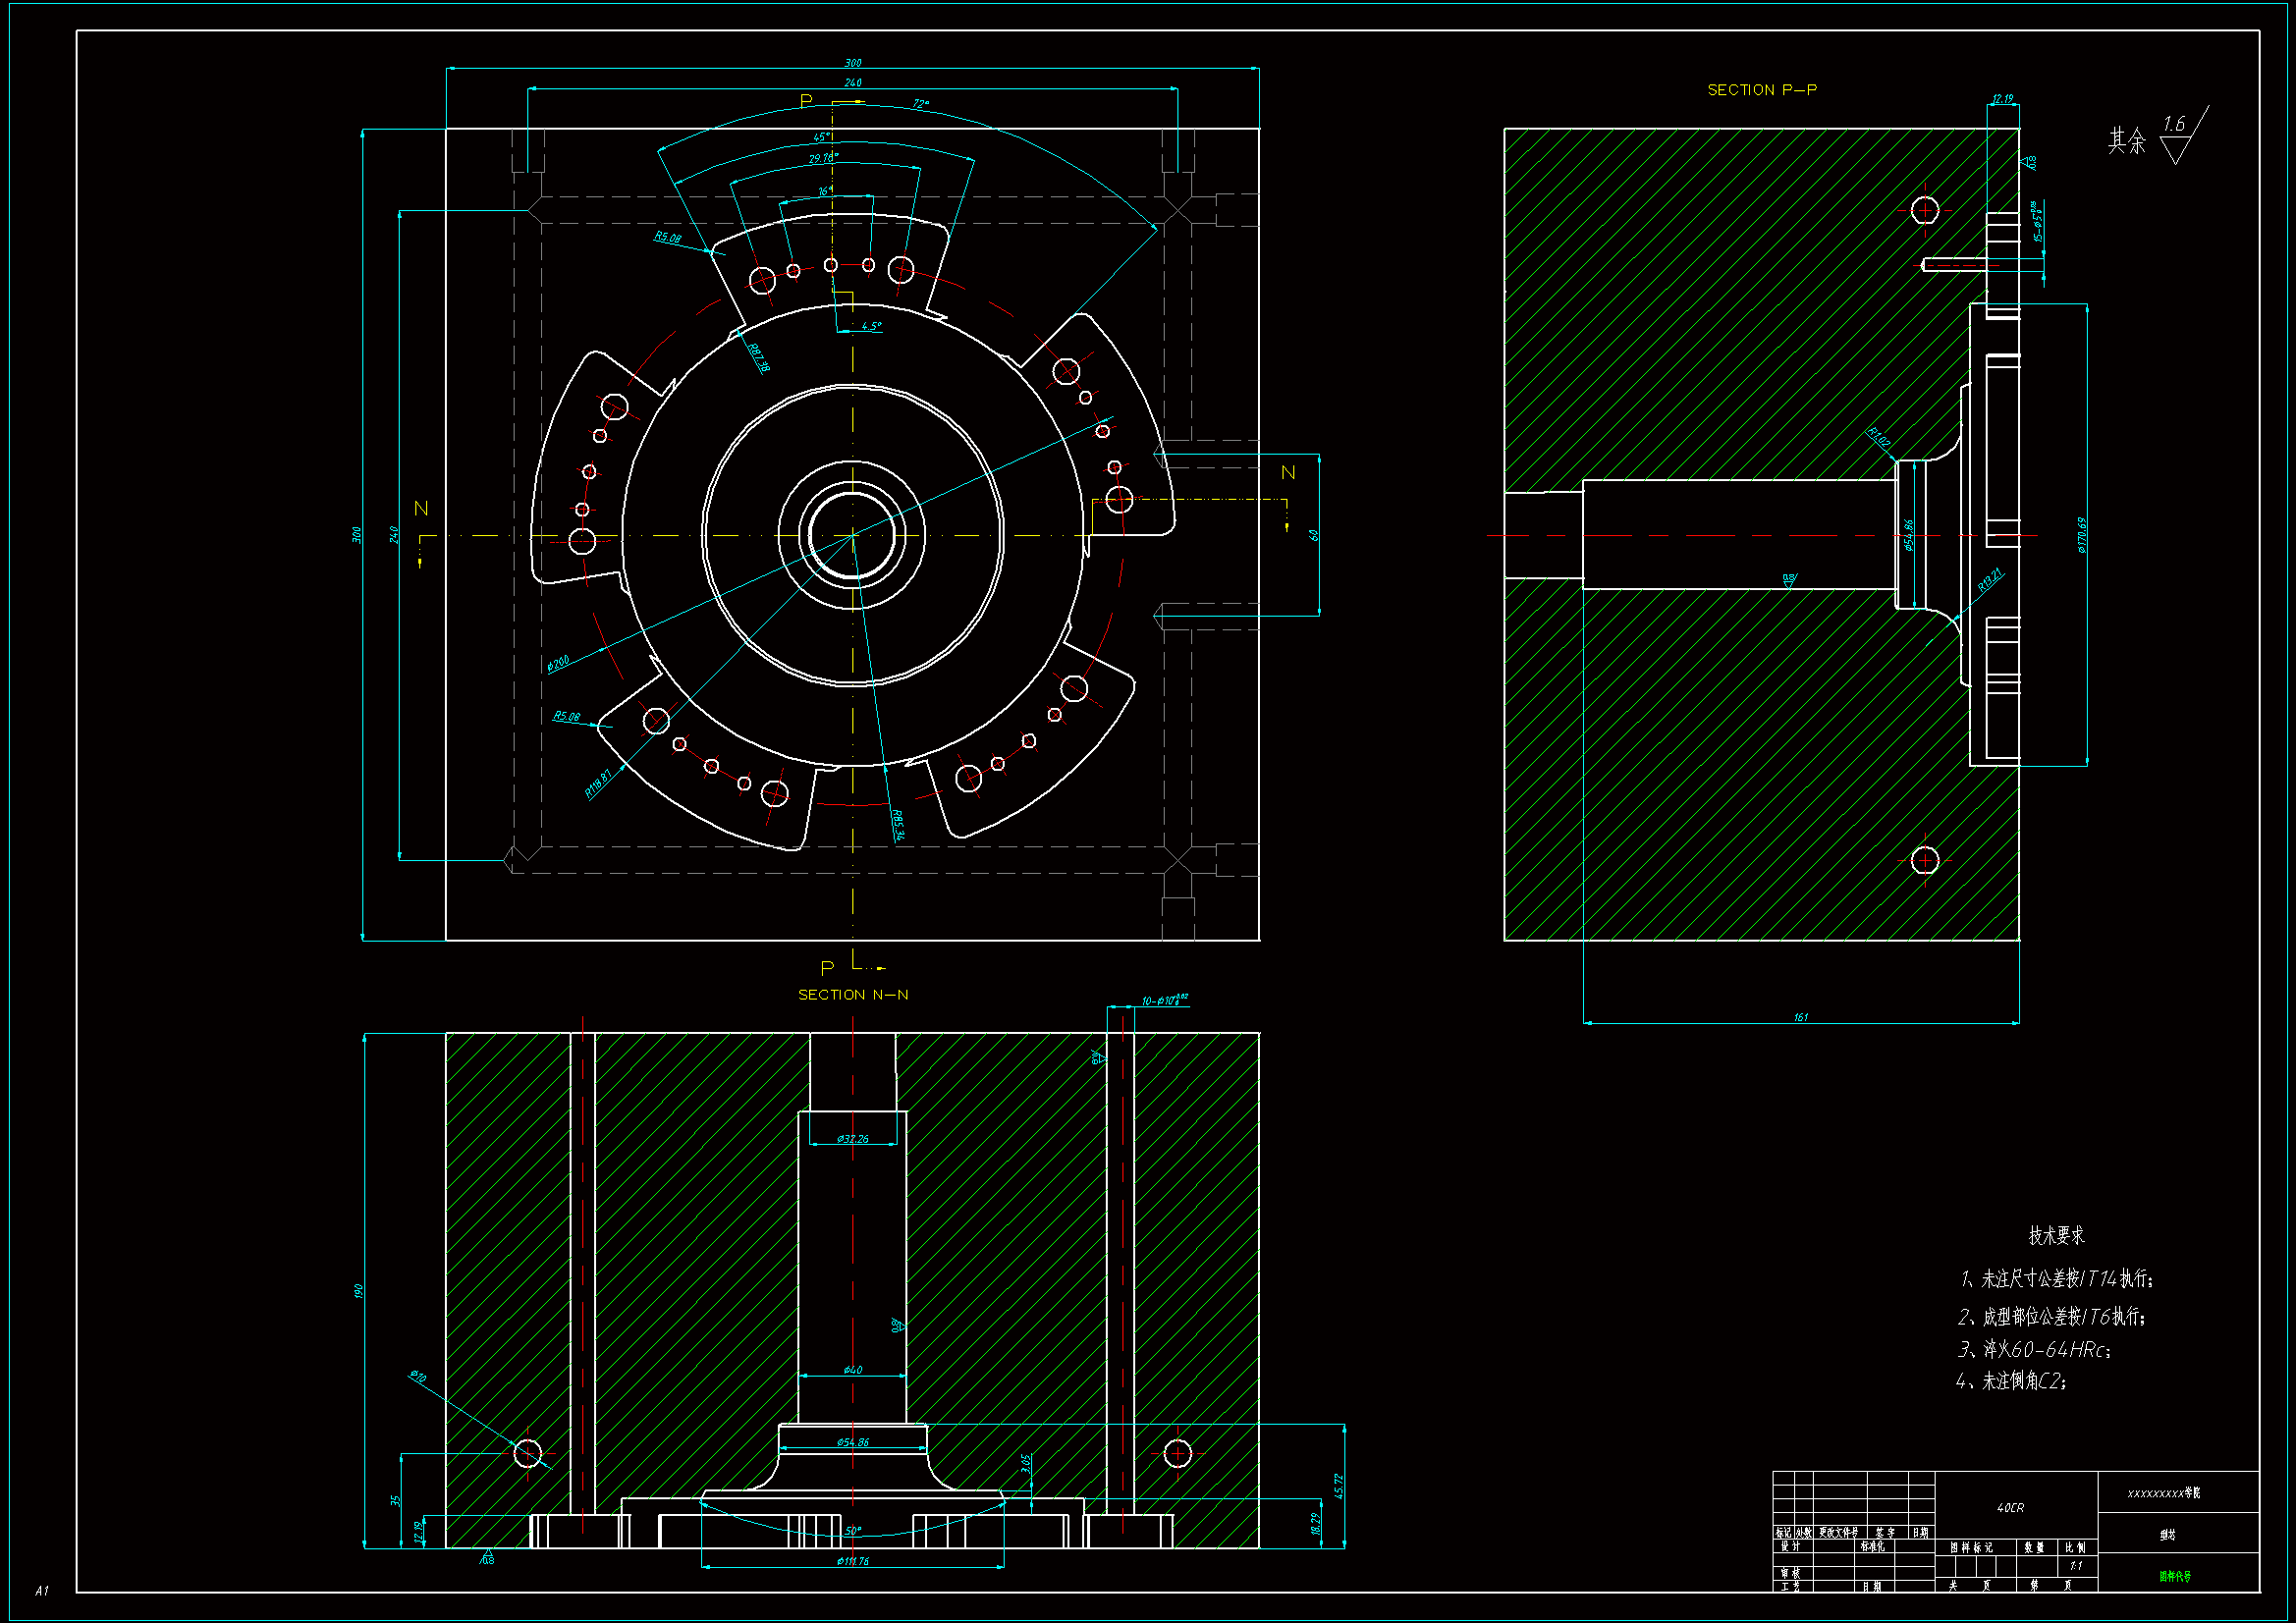Viewport: 2296px width, 1623px height.
Task: Select the ø32.26 bore dimension
Action: pos(853,1139)
